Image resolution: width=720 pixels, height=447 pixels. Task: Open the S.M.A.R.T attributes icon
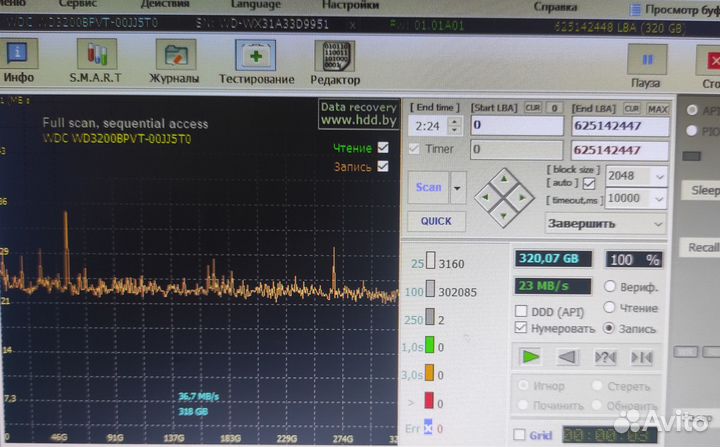point(95,58)
